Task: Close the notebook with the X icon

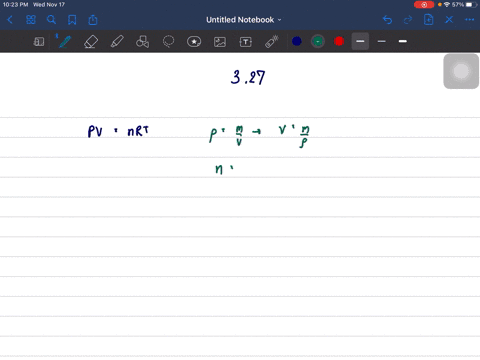Action: click(x=449, y=20)
